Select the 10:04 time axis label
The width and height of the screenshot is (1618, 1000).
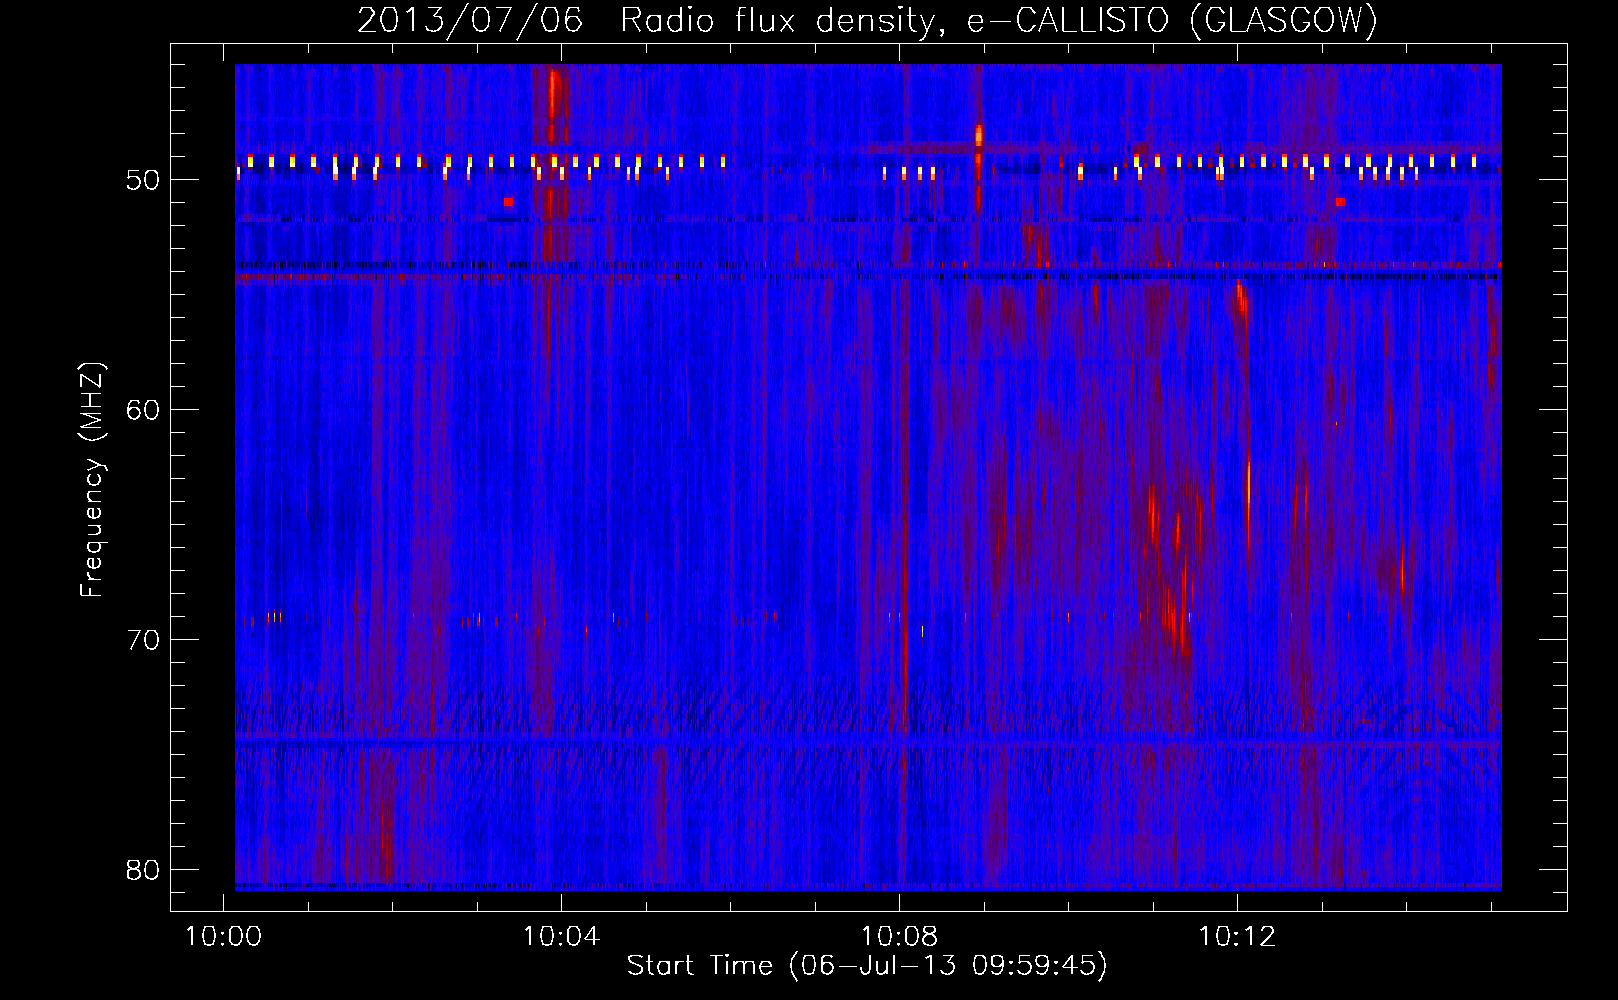[x=561, y=937]
